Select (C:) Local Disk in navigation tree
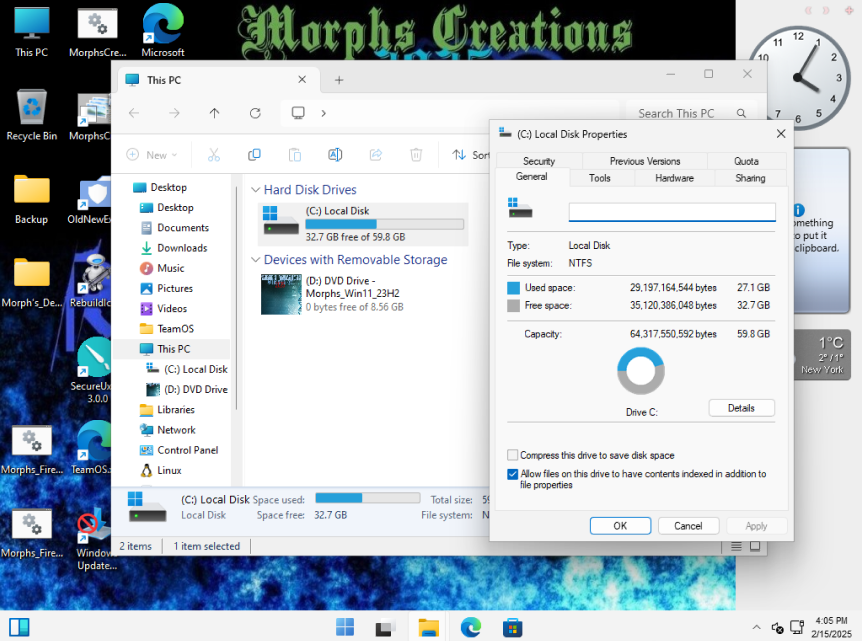 [195, 369]
